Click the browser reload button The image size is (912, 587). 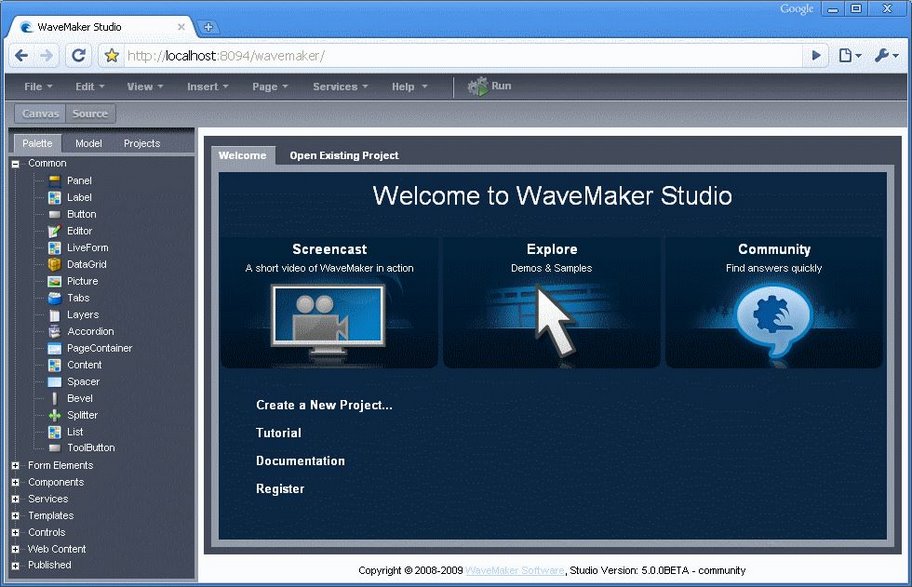(77, 56)
